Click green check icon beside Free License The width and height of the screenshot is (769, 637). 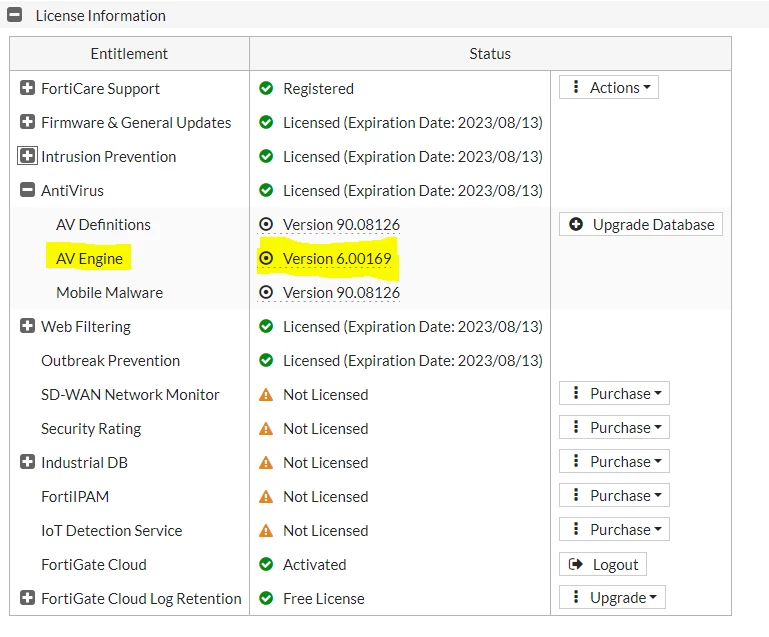266,598
